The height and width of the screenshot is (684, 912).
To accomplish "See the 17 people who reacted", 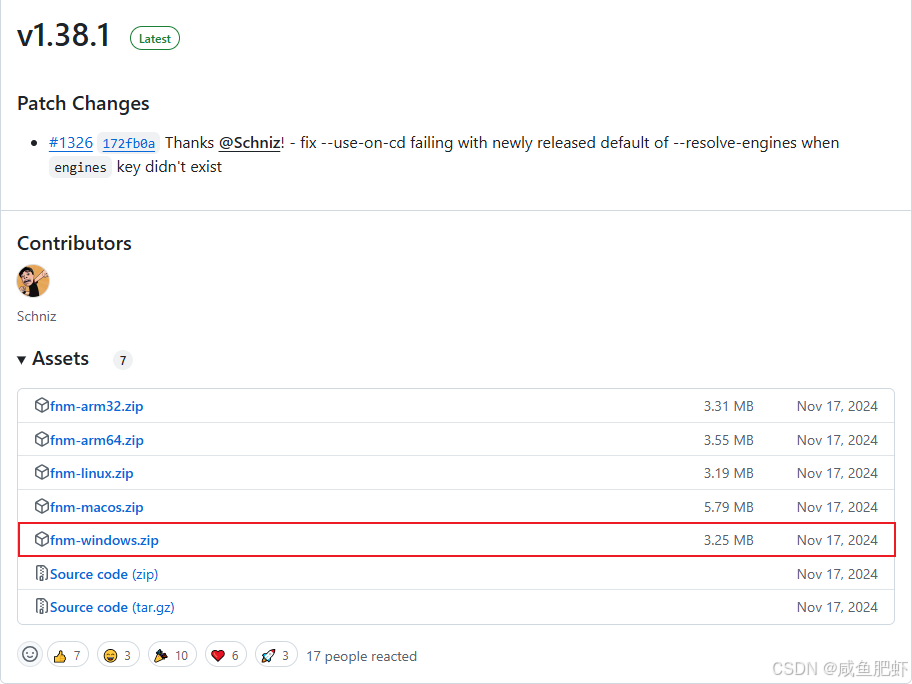I will point(361,655).
